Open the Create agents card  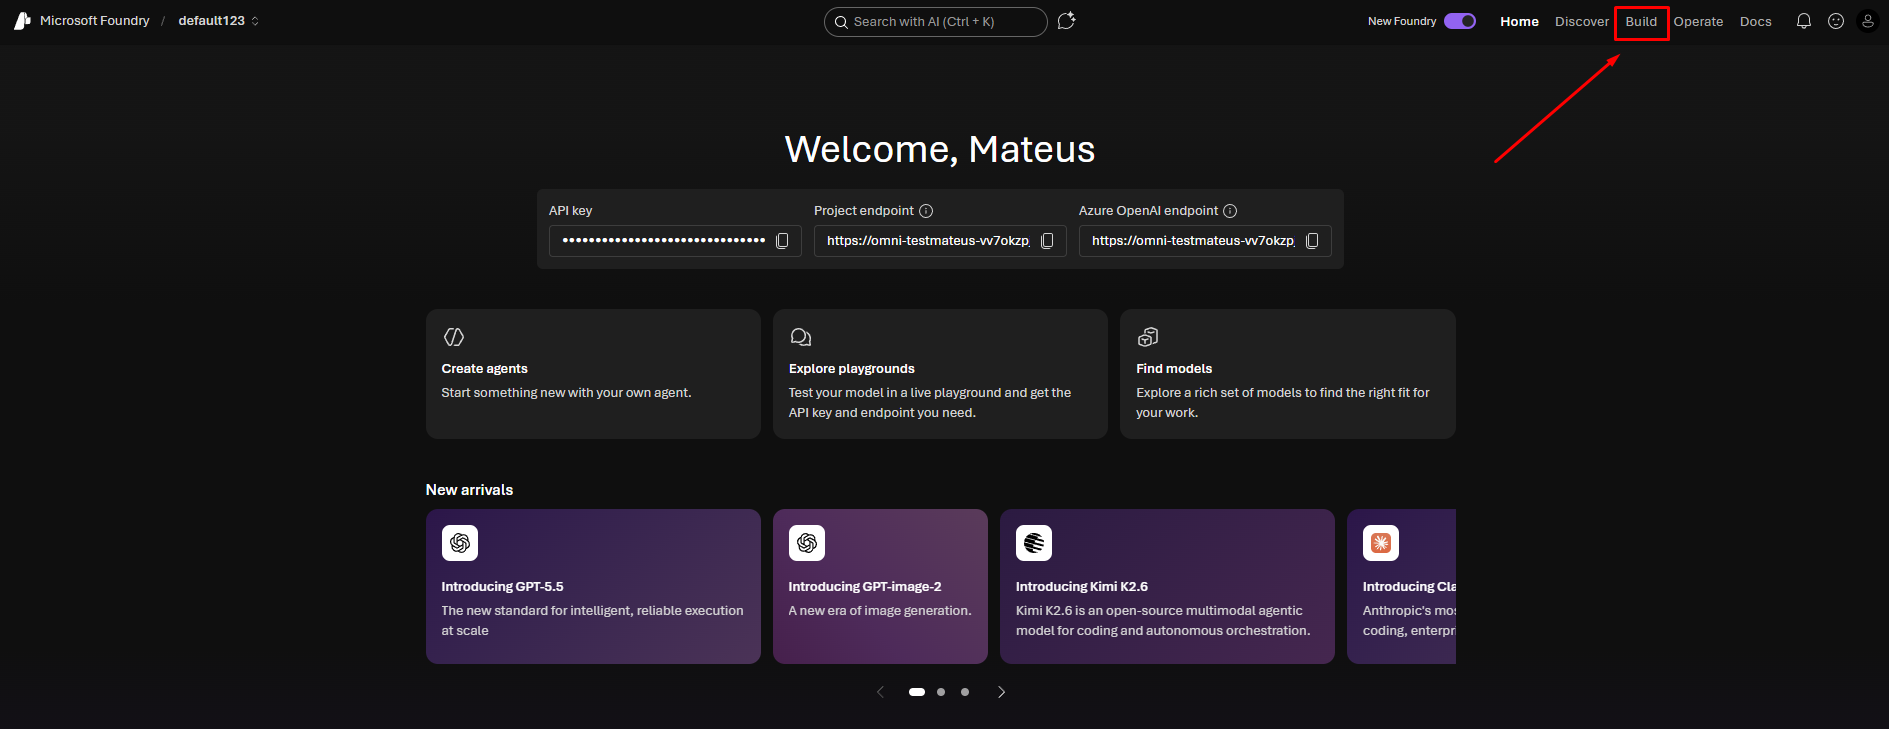(x=593, y=374)
